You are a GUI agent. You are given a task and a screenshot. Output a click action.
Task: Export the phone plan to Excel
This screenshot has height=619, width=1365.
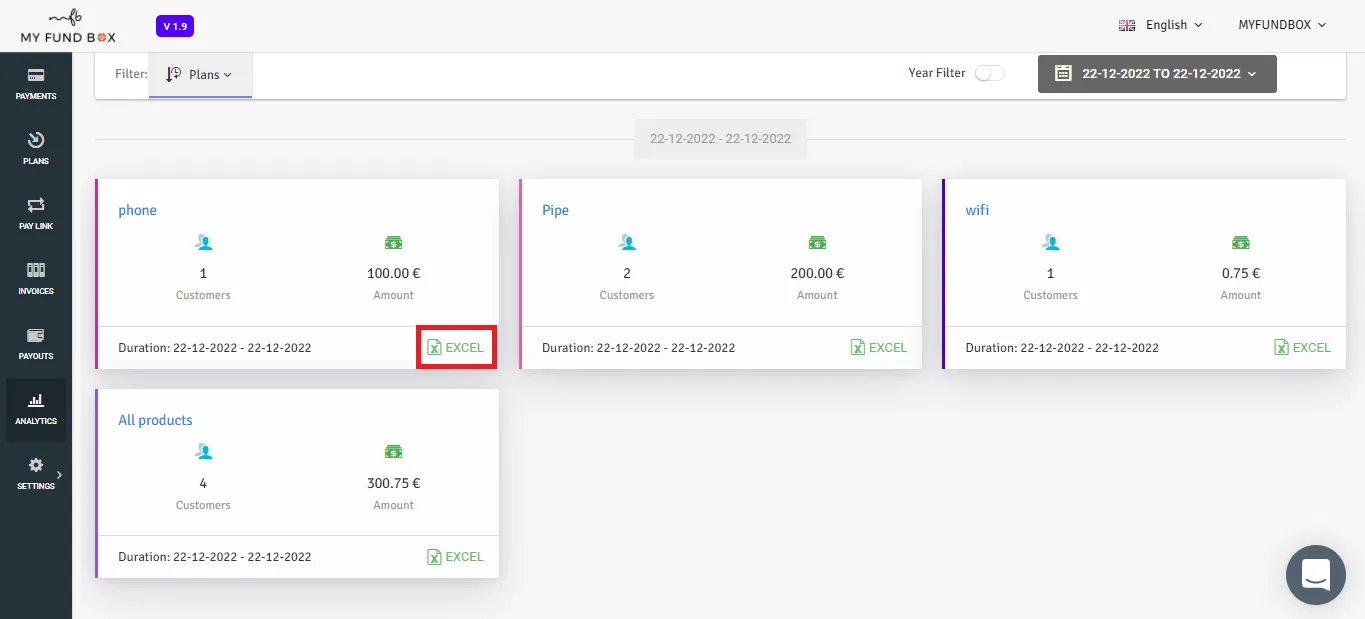click(x=456, y=348)
